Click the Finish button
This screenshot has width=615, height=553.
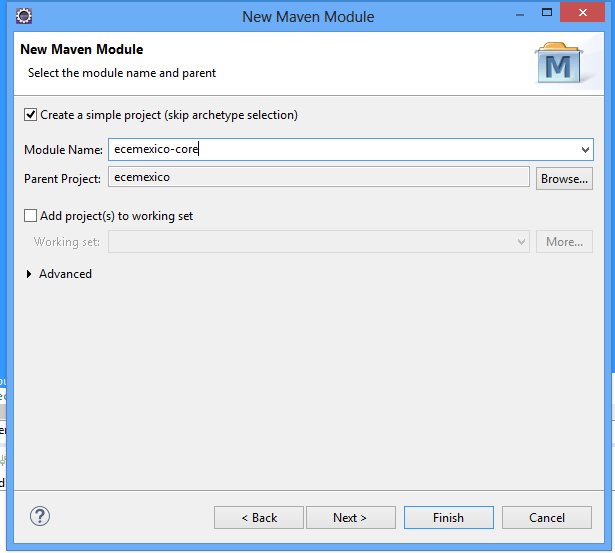point(449,517)
